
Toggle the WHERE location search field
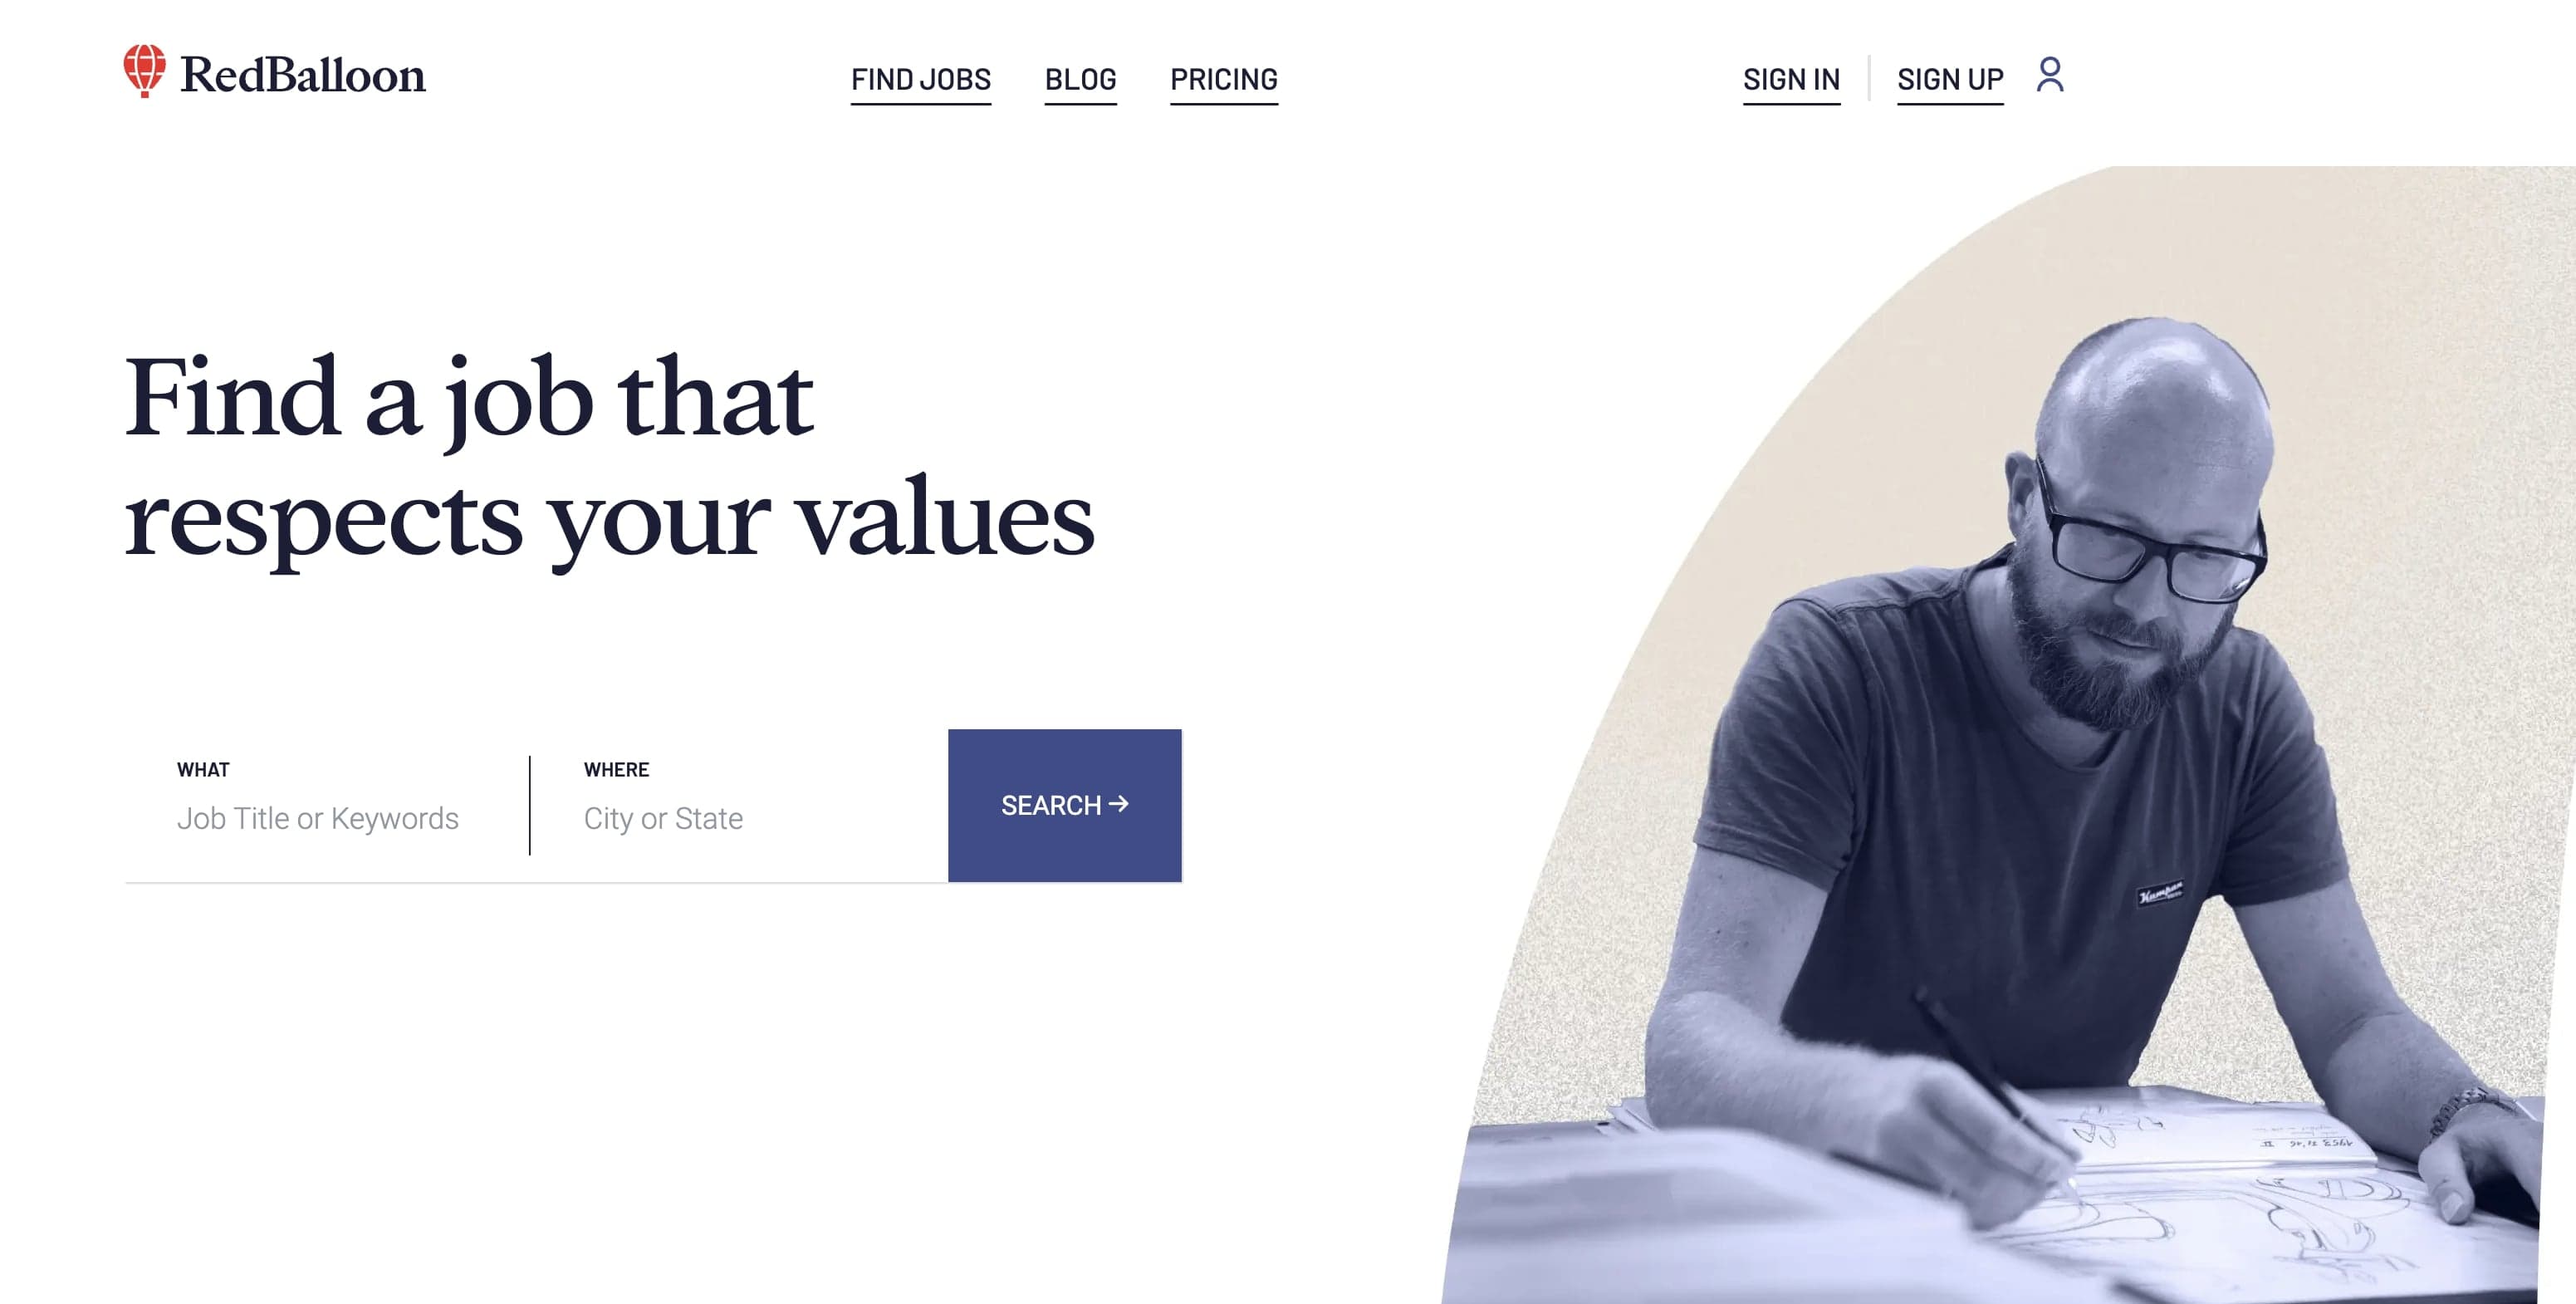(x=745, y=816)
